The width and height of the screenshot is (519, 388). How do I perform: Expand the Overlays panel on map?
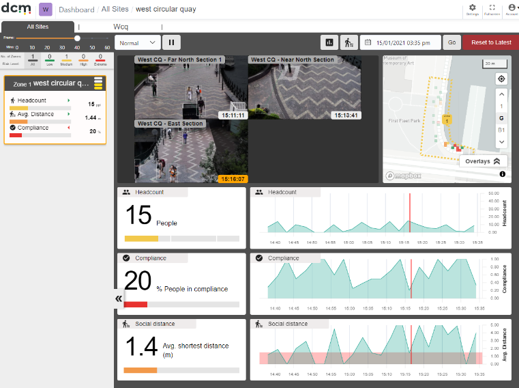point(483,161)
